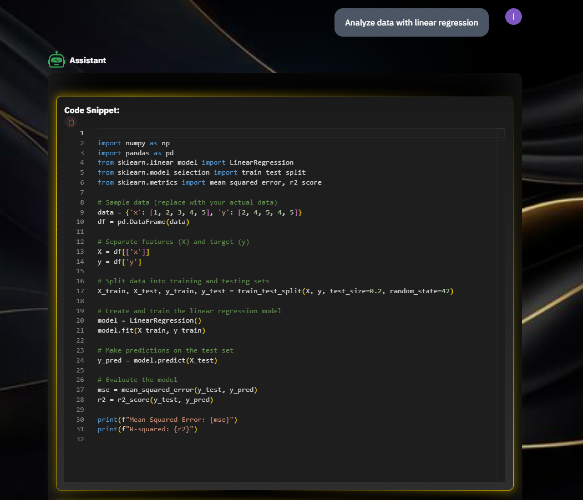Screen dimensions: 583x500
Task: Click the green Assistant robot icon
Action: 57,60
